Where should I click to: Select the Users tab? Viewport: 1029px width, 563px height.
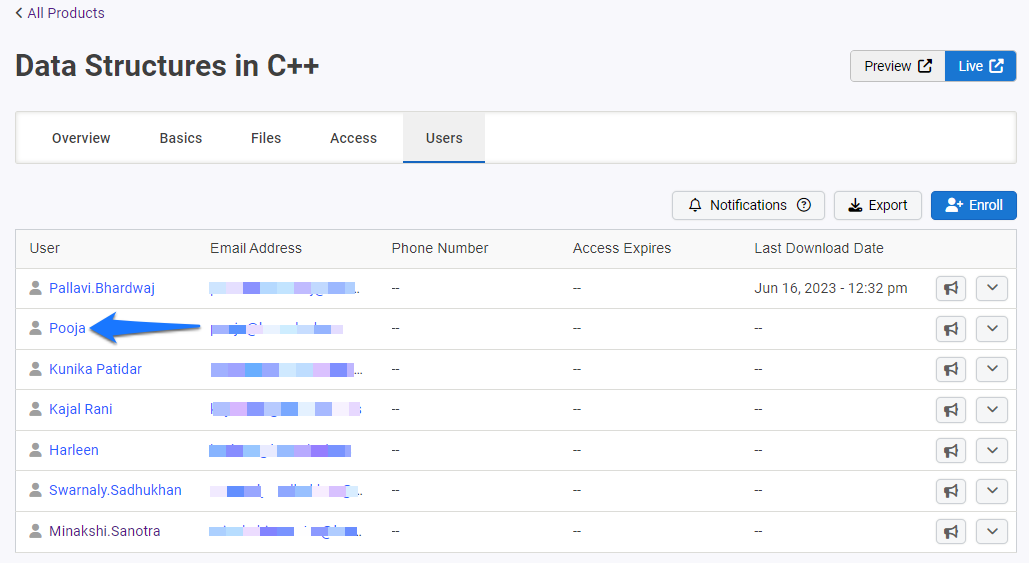[444, 138]
